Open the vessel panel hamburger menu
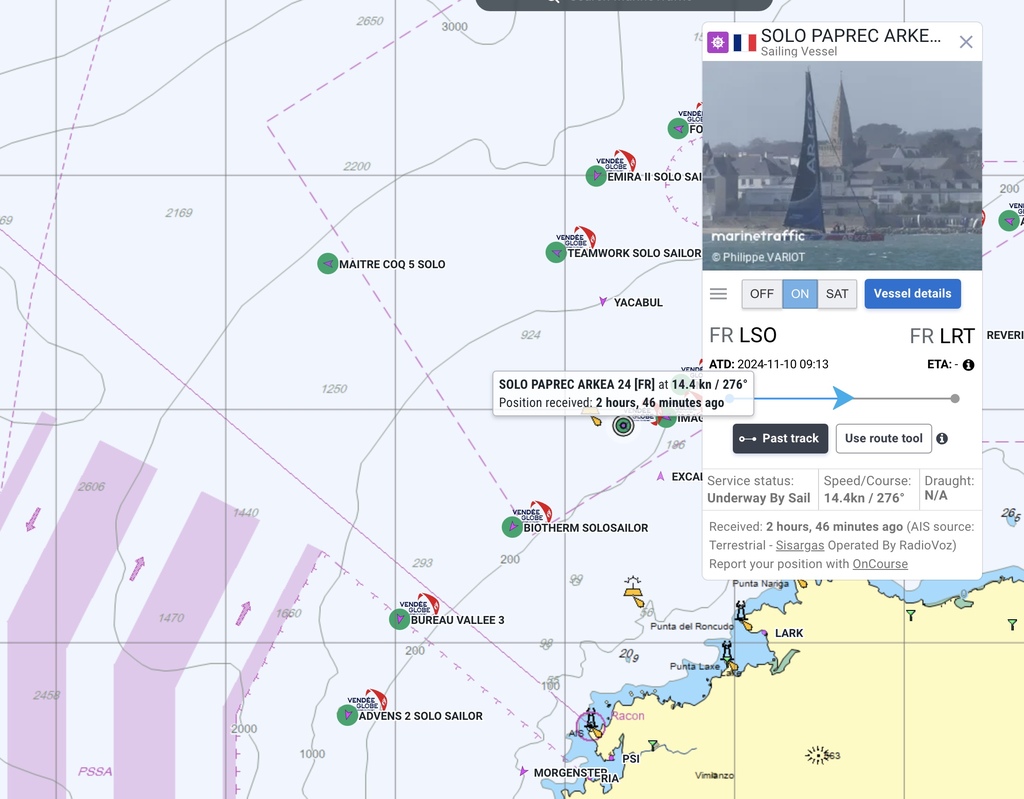Viewport: 1024px width, 799px height. tap(718, 294)
